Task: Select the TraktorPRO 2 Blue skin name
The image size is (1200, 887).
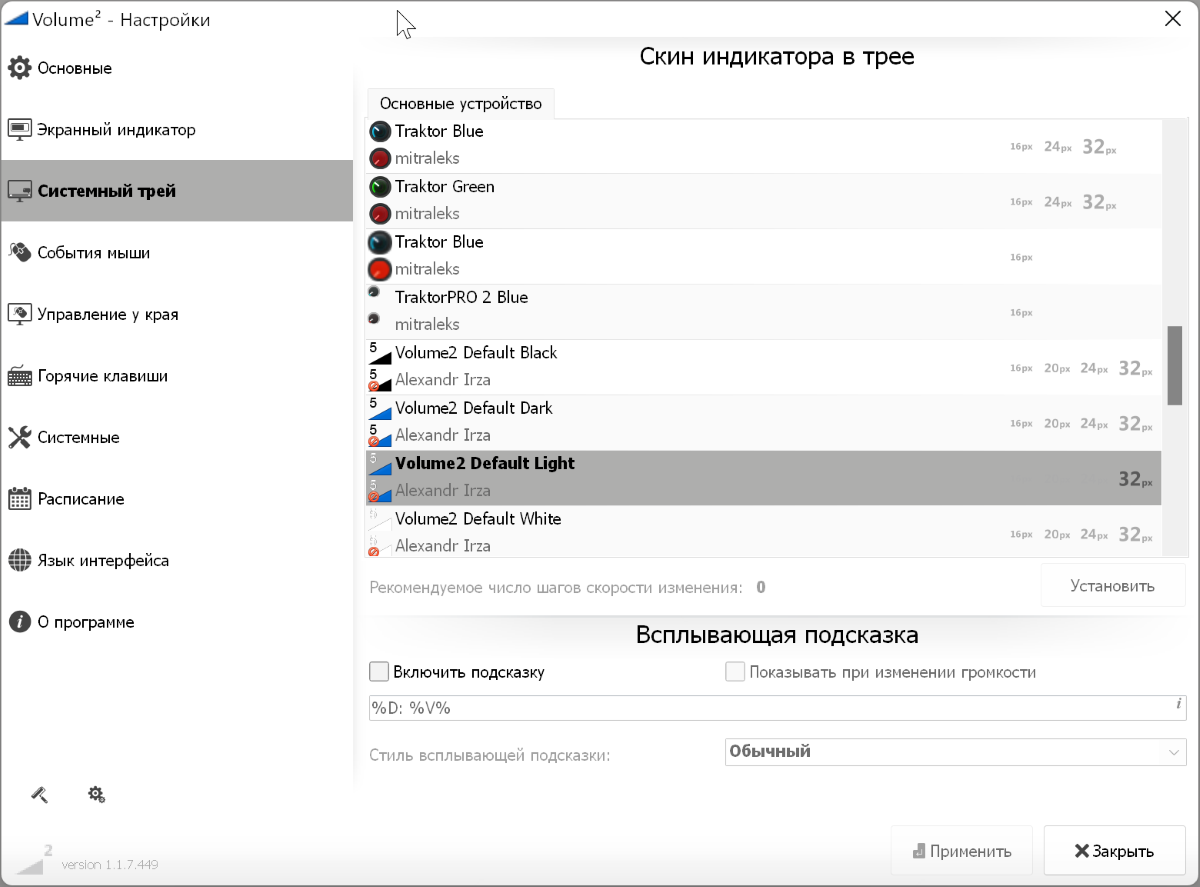Action: [x=461, y=297]
